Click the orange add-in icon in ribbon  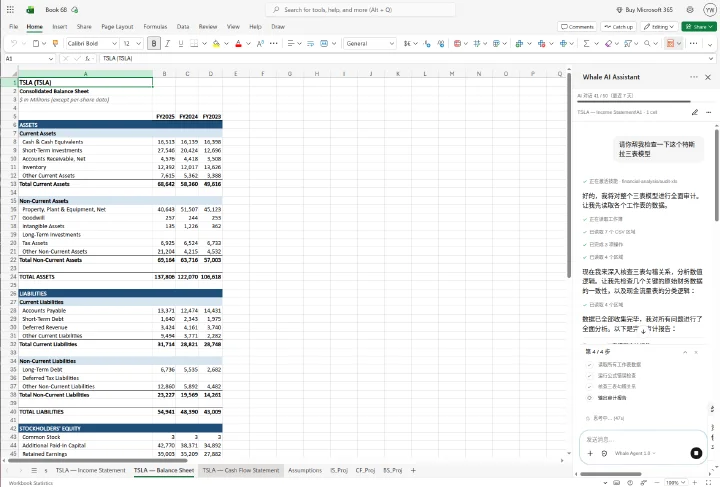pos(670,44)
